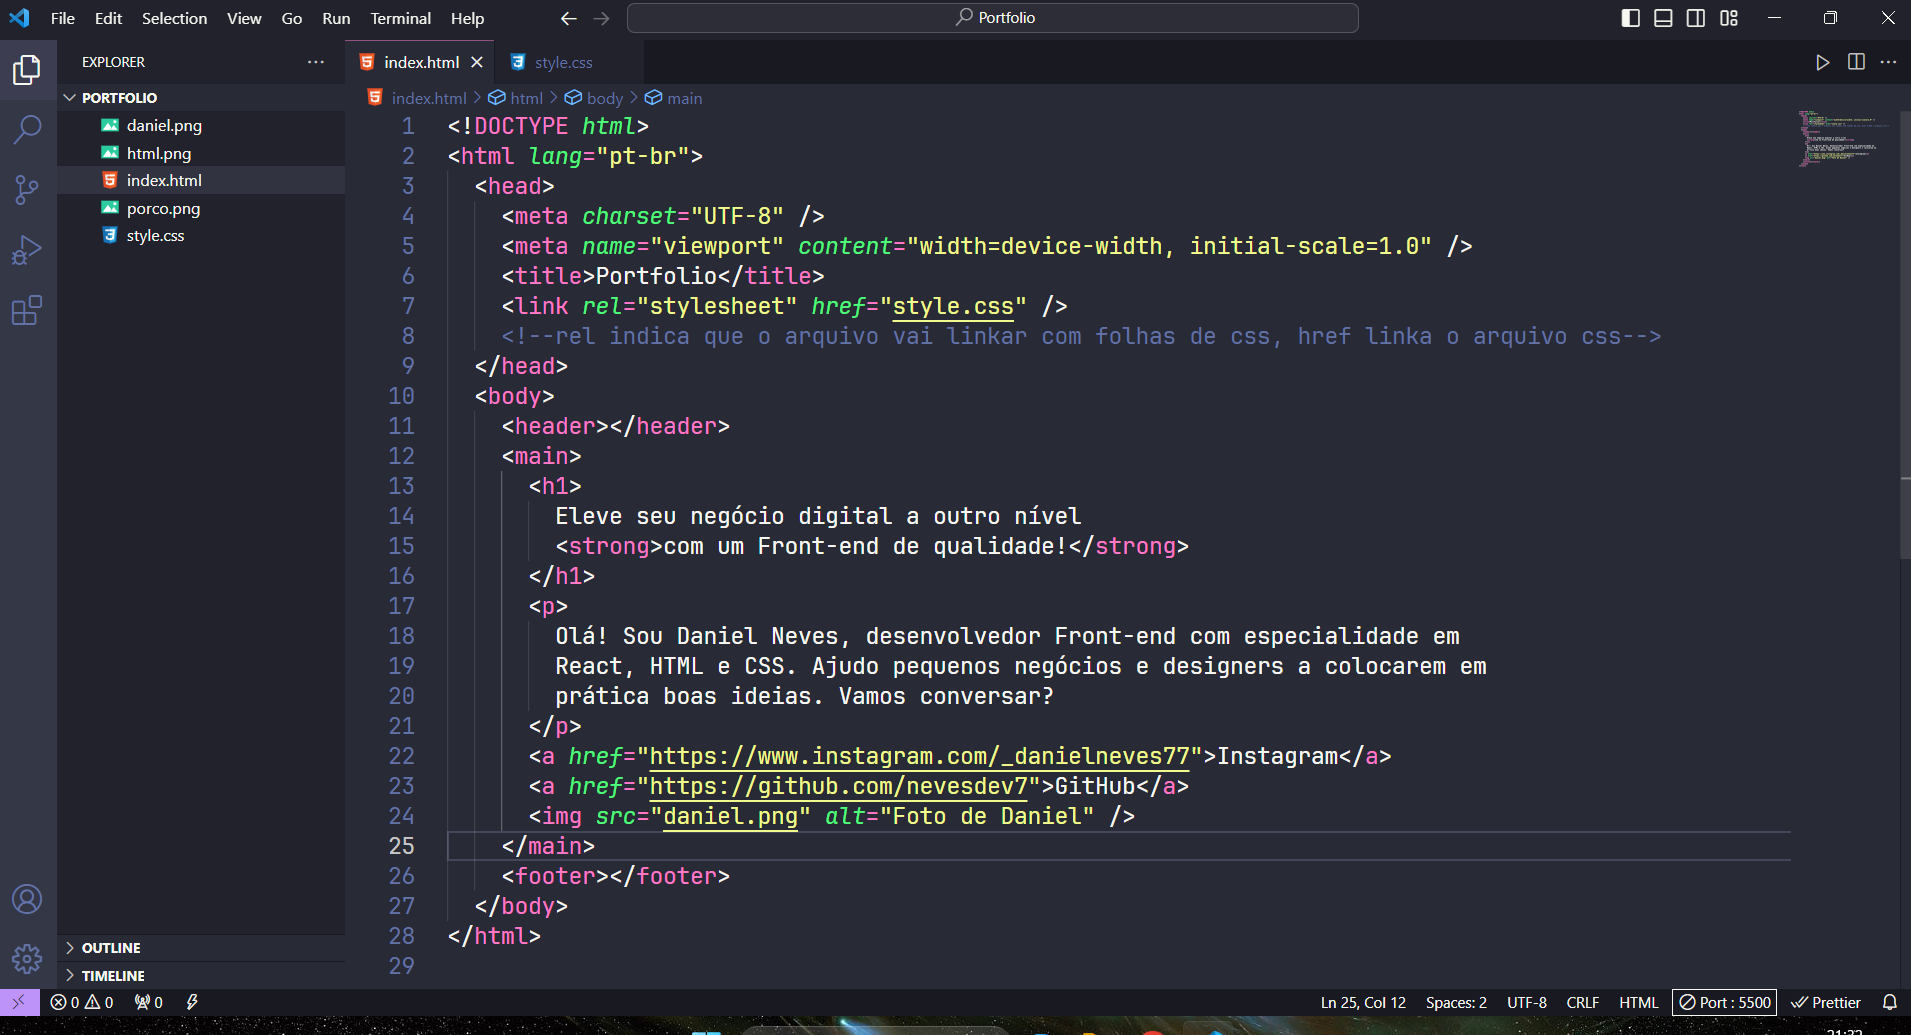
Task: Click the Portfolio command center search box
Action: [992, 18]
